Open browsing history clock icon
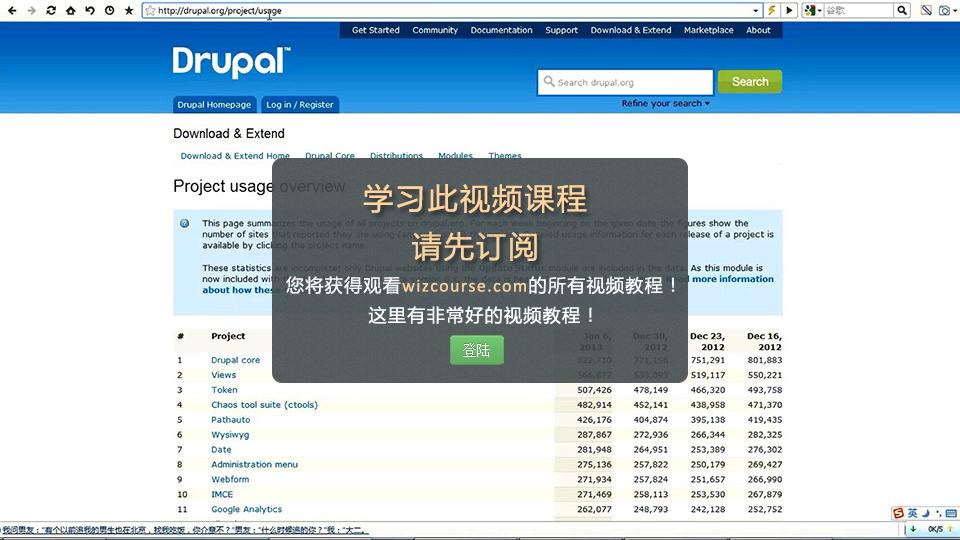This screenshot has width=960, height=540. coord(110,10)
